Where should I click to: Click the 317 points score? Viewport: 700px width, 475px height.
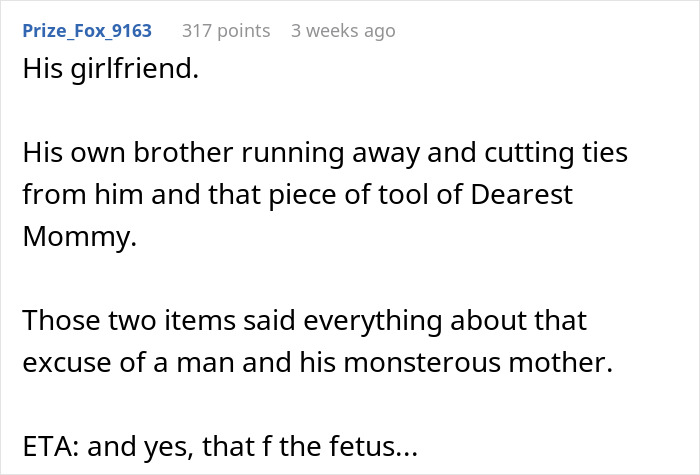[226, 31]
